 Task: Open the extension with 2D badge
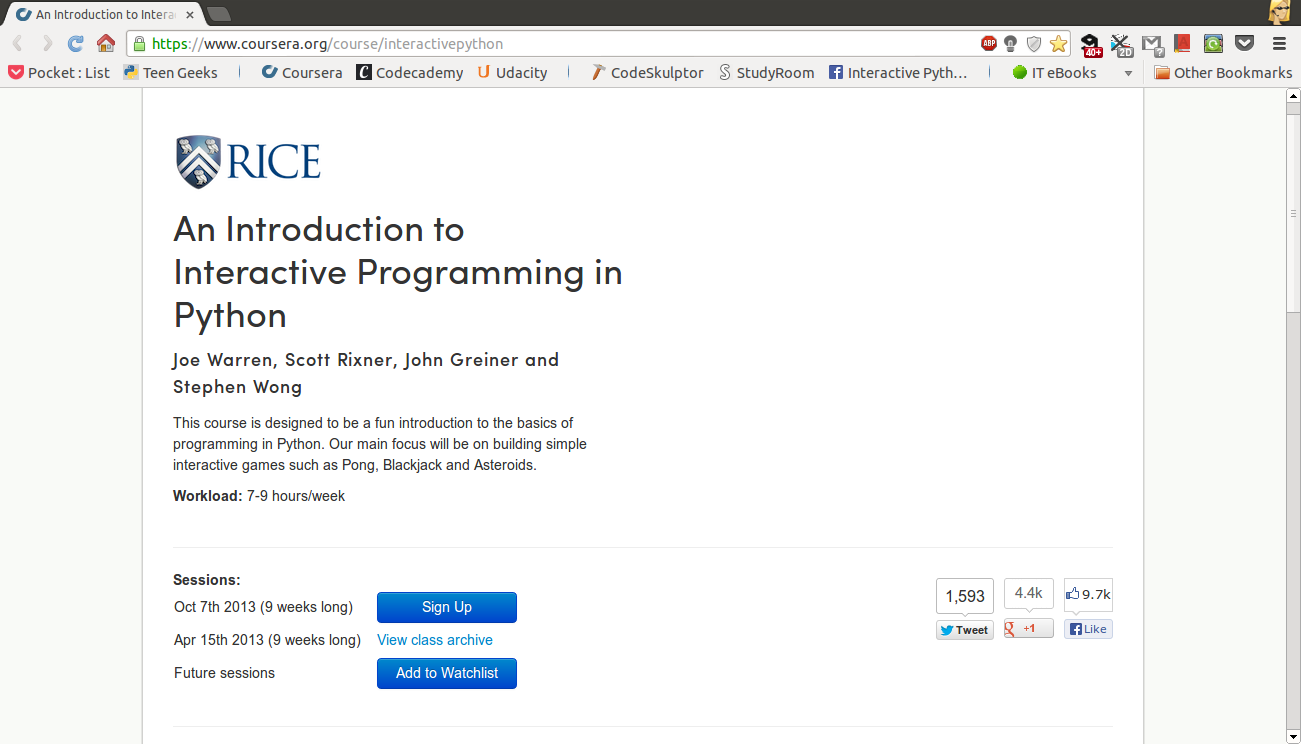click(1122, 45)
